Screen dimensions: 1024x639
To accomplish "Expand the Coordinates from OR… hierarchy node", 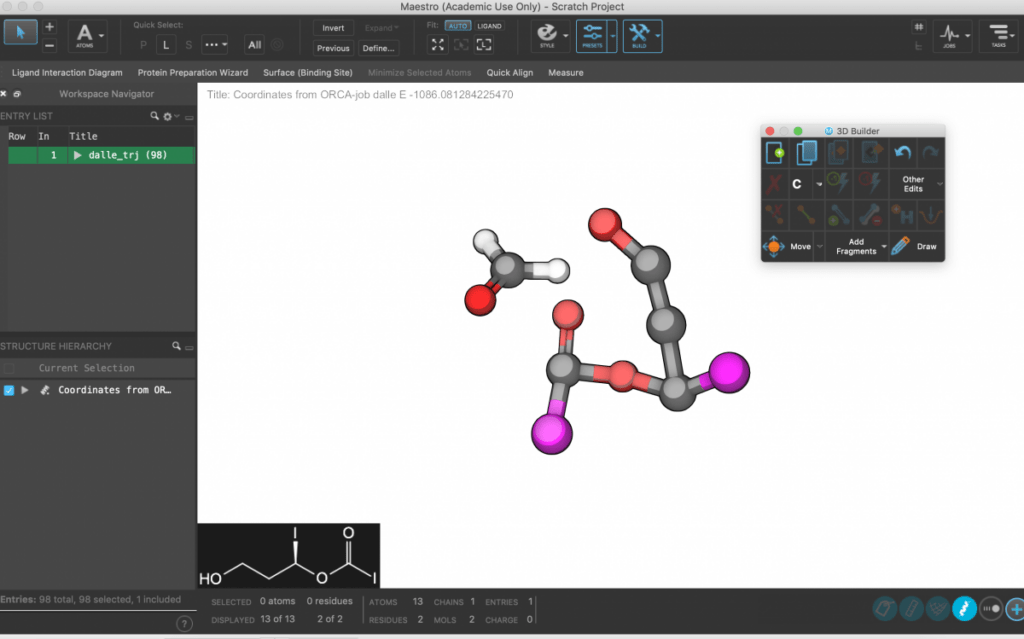I will pyautogui.click(x=25, y=390).
